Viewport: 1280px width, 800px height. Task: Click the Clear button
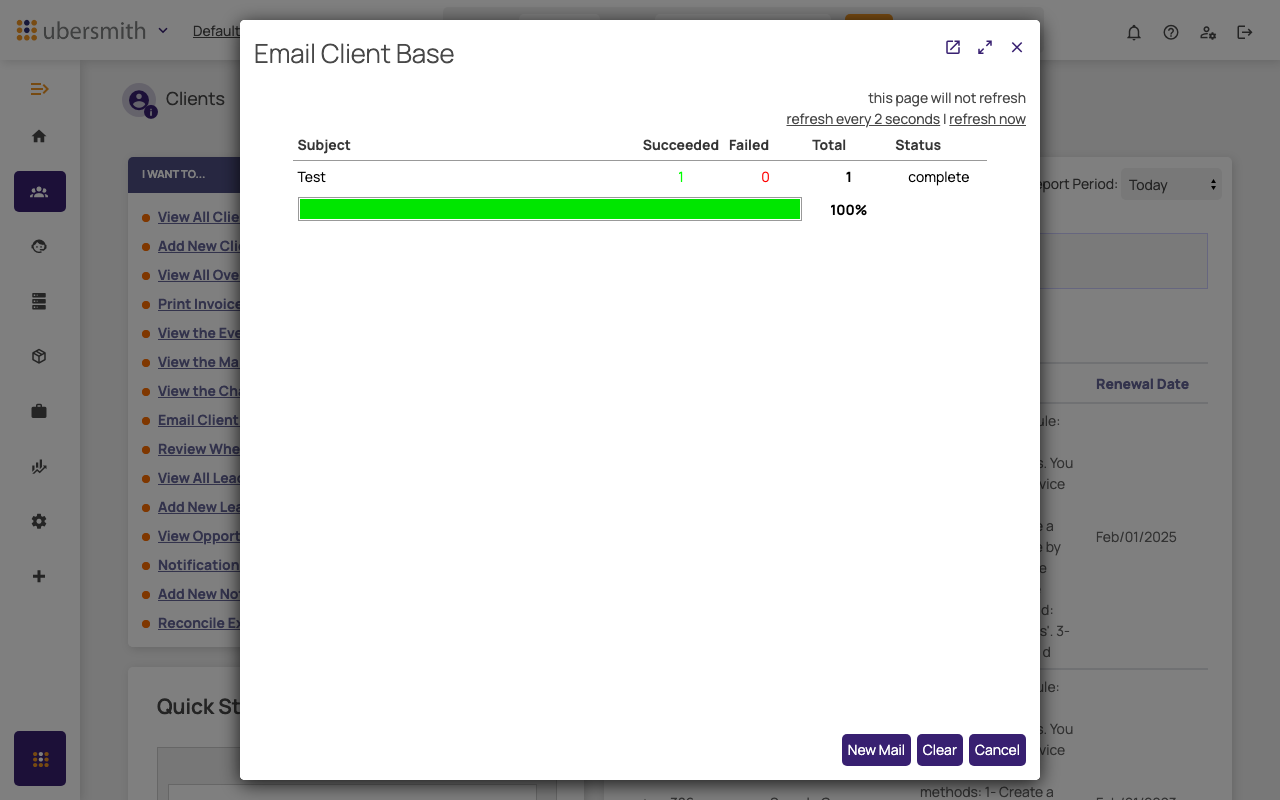coord(940,750)
